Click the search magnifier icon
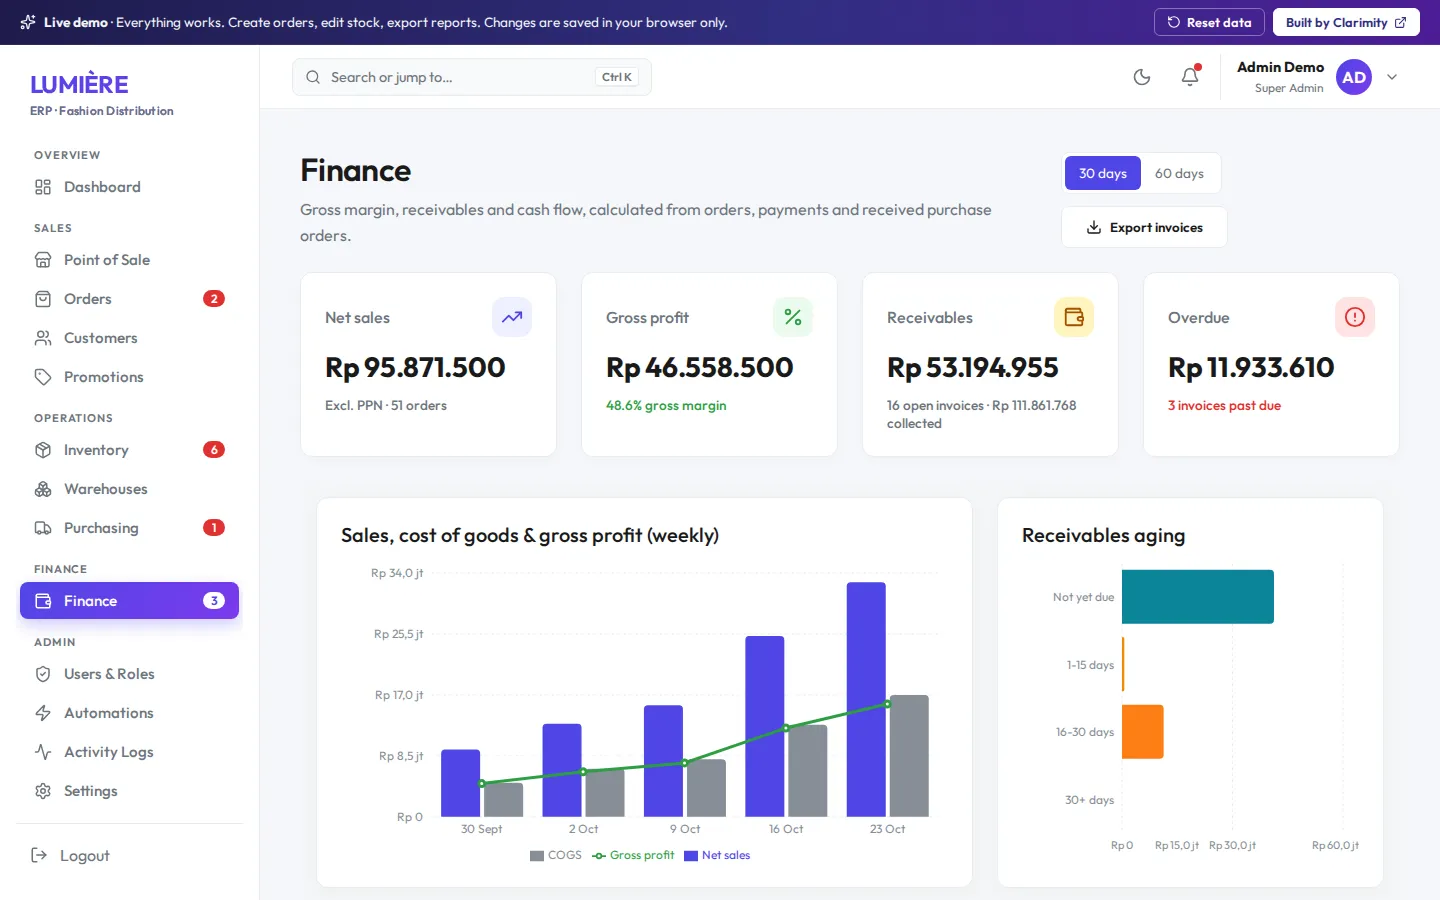The width and height of the screenshot is (1440, 900). click(x=313, y=77)
